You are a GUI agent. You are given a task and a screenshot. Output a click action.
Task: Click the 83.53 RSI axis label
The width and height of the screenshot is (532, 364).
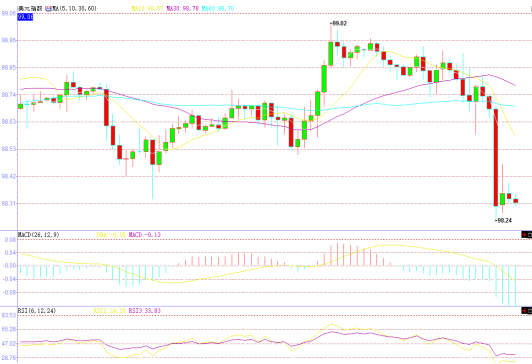tap(8, 315)
